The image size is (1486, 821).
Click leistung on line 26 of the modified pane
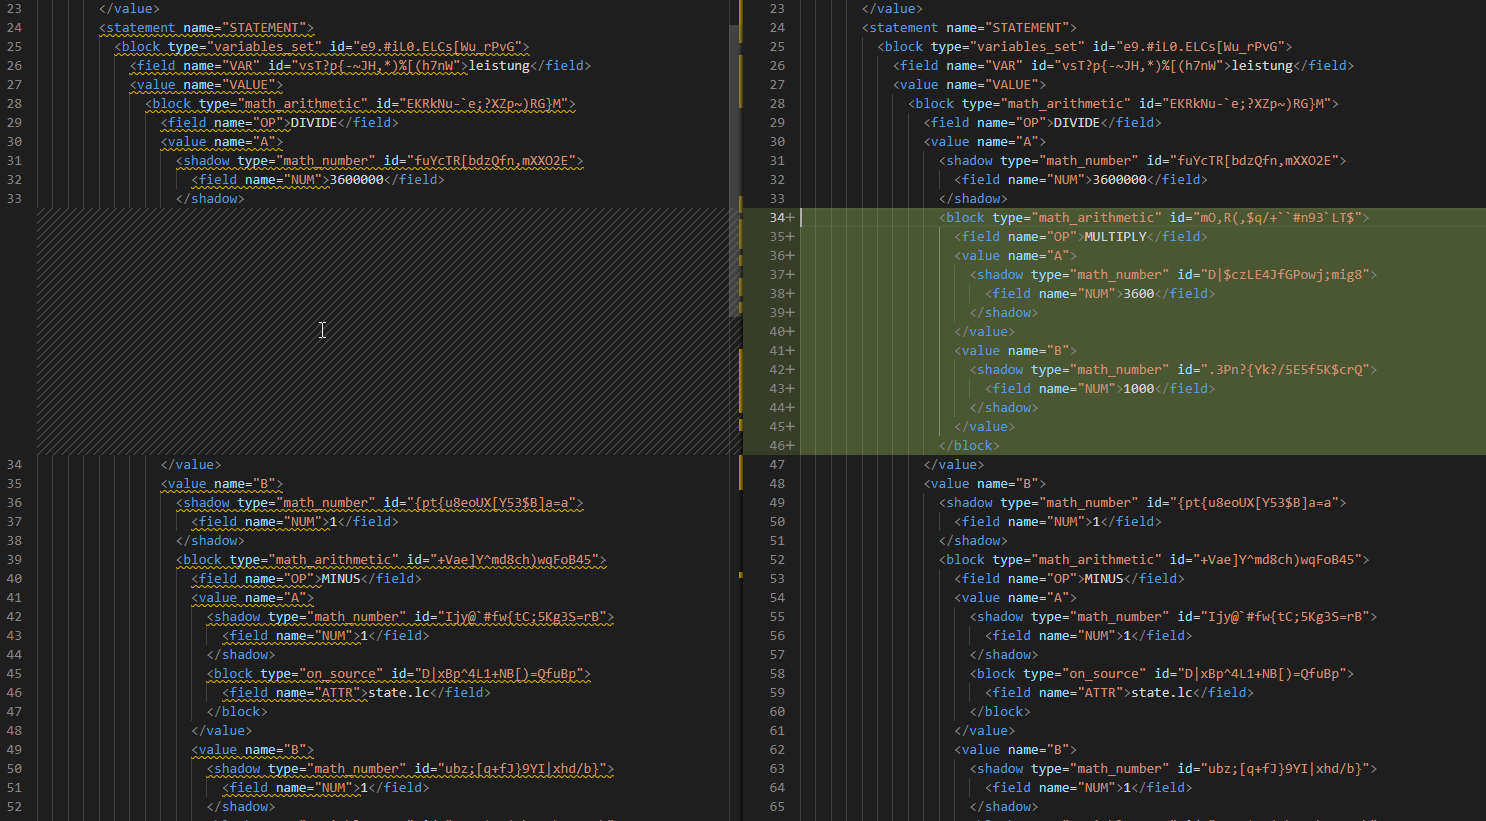tap(1262, 66)
